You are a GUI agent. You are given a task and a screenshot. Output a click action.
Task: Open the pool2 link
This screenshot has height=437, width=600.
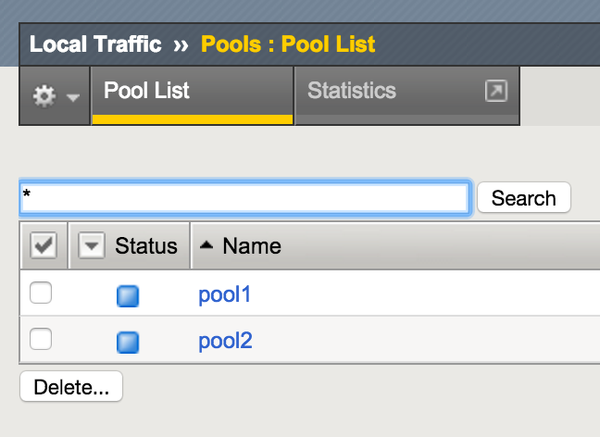225,341
